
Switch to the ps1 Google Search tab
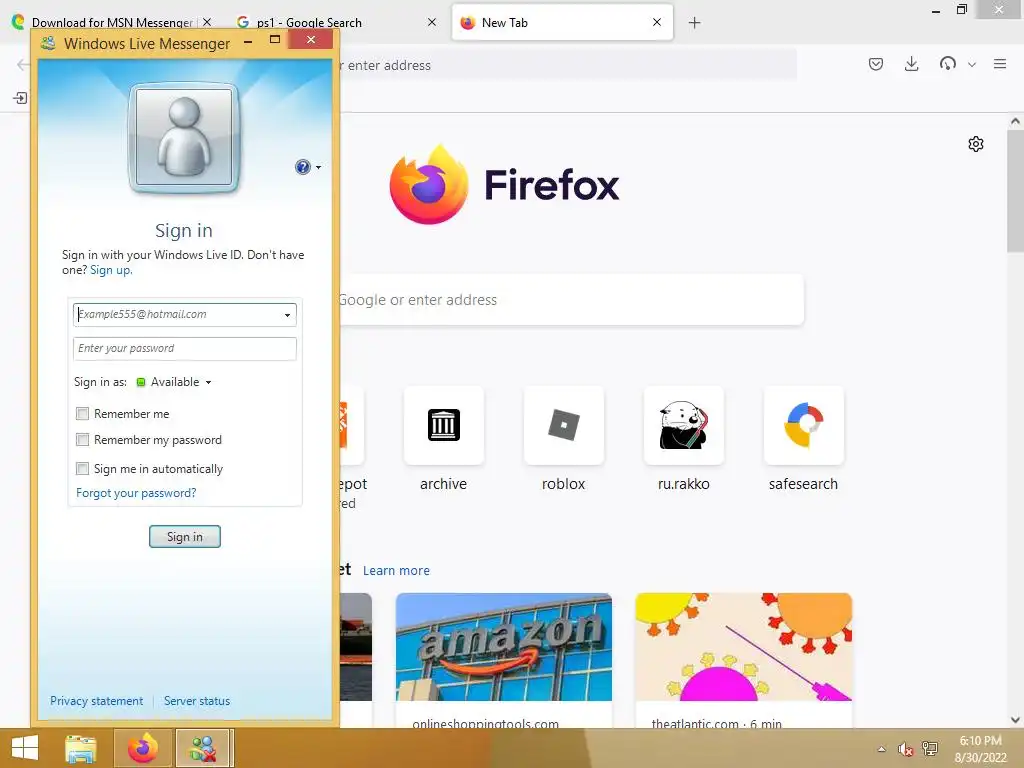coord(309,22)
